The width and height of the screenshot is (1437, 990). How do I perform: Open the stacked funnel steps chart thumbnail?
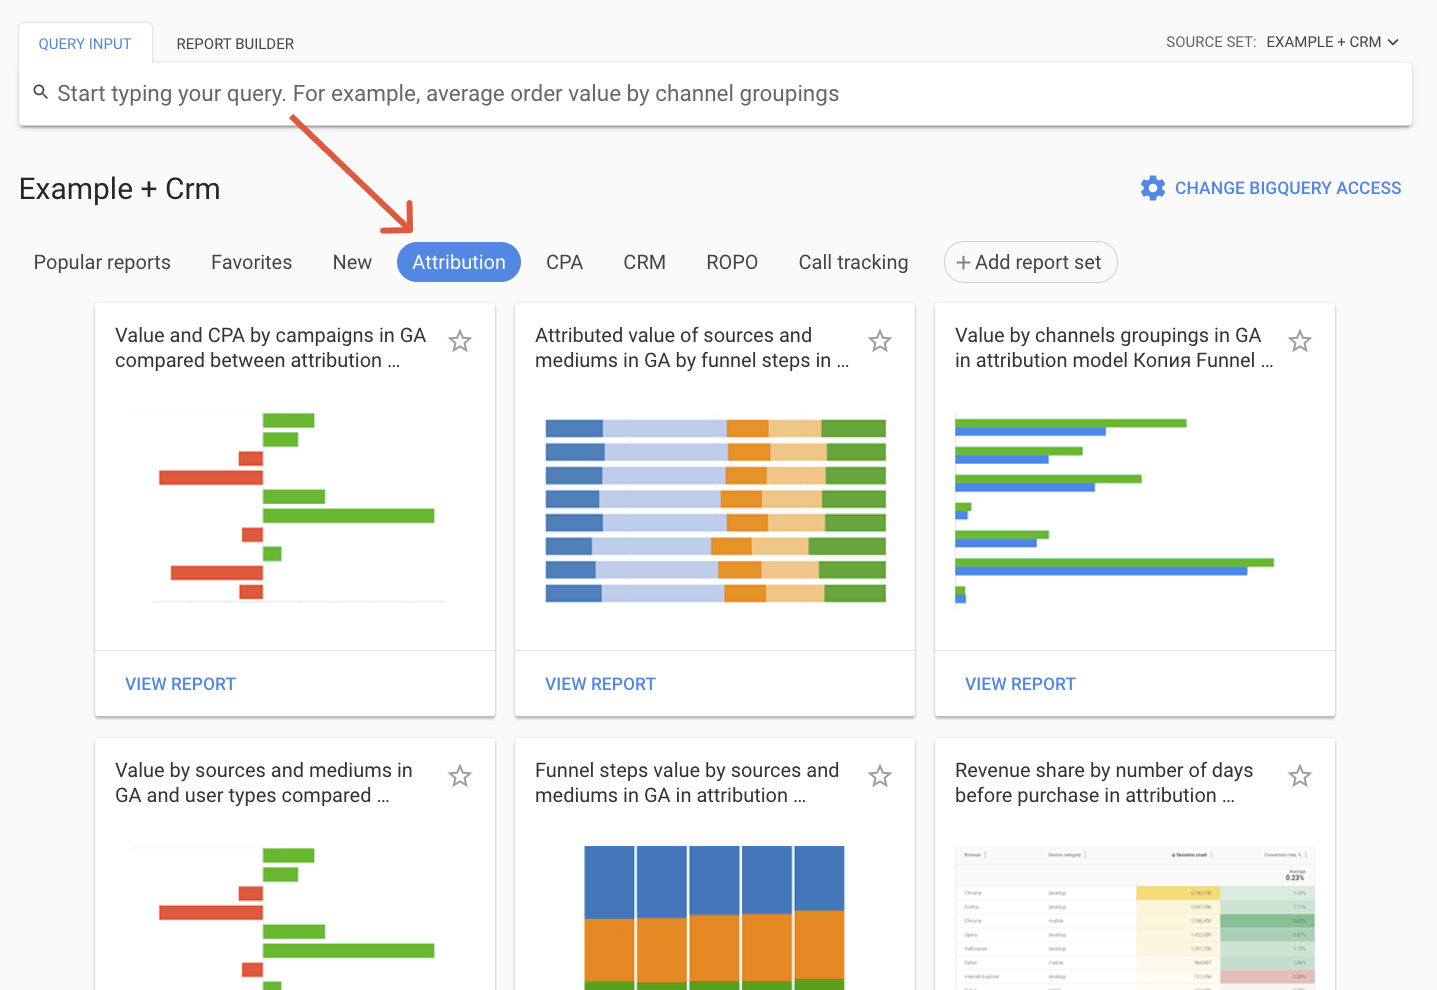click(715, 510)
